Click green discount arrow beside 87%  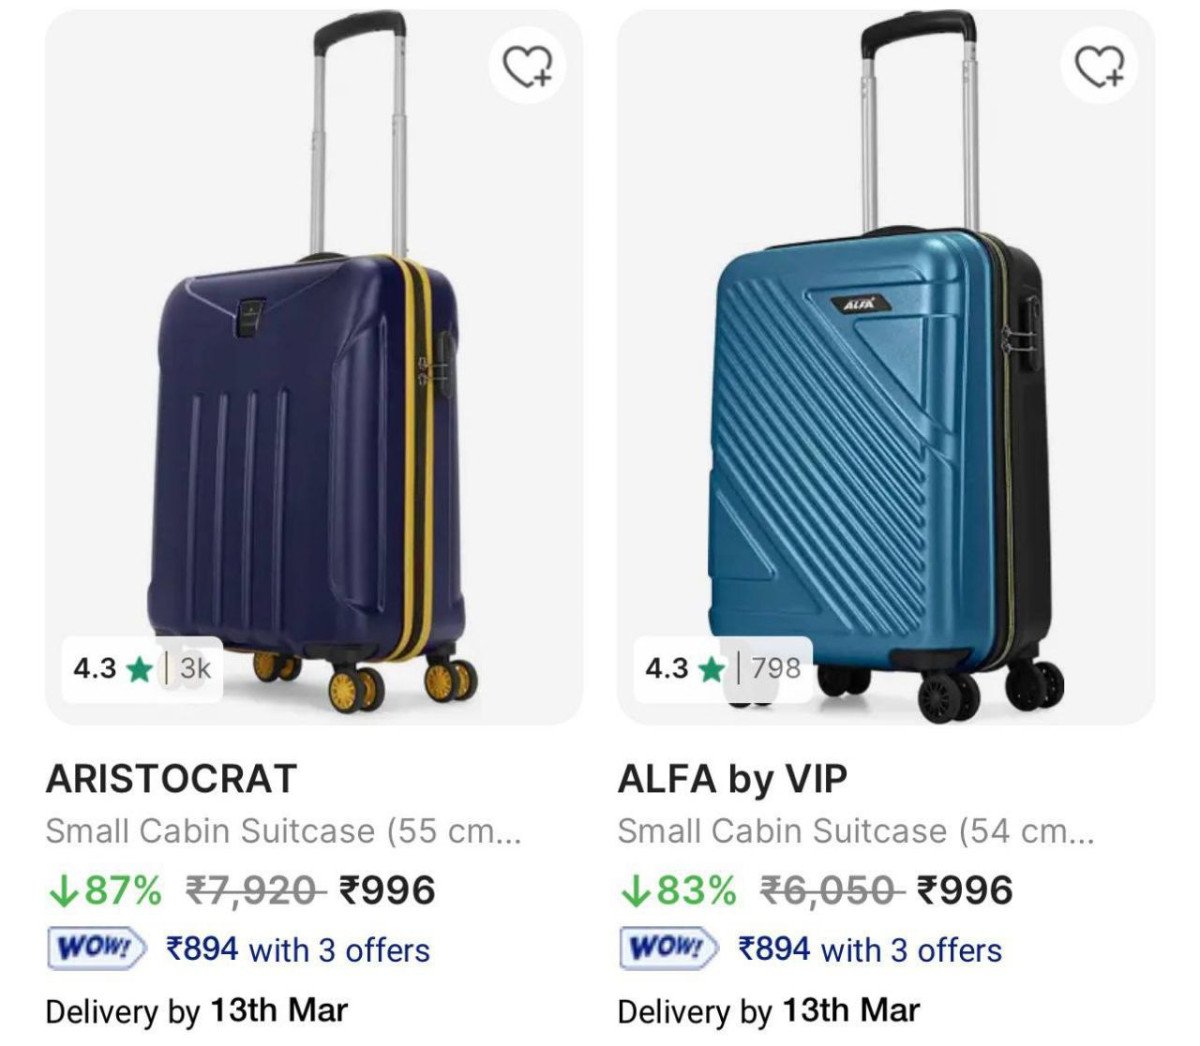pos(62,890)
